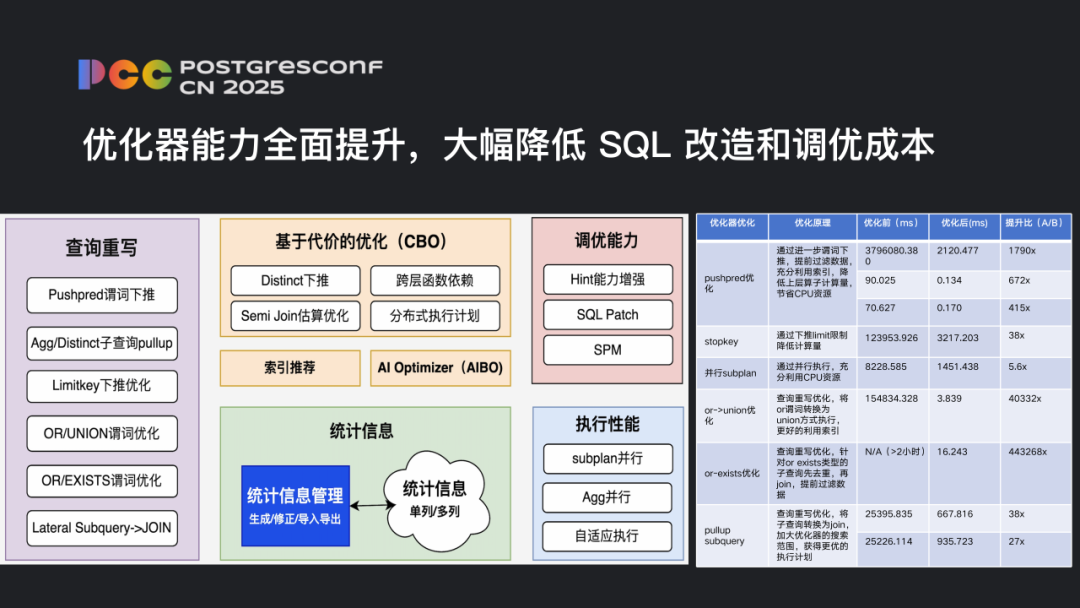This screenshot has height=608, width=1080.
Task: Click the 查询重写 heading
Action: click(101, 248)
